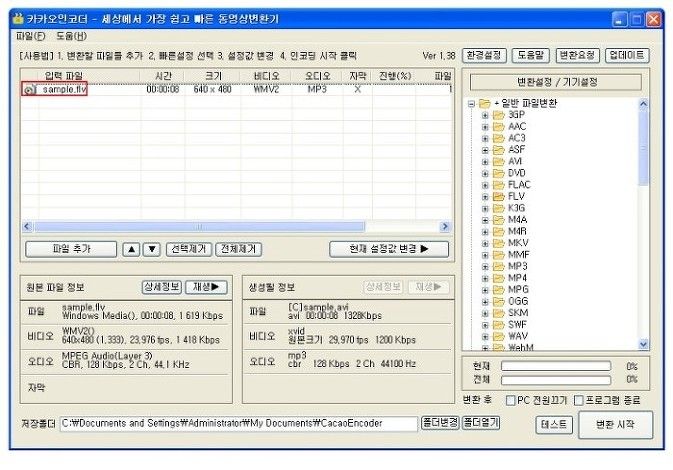
Task: Click the M4R folder icon
Action: coord(498,231)
